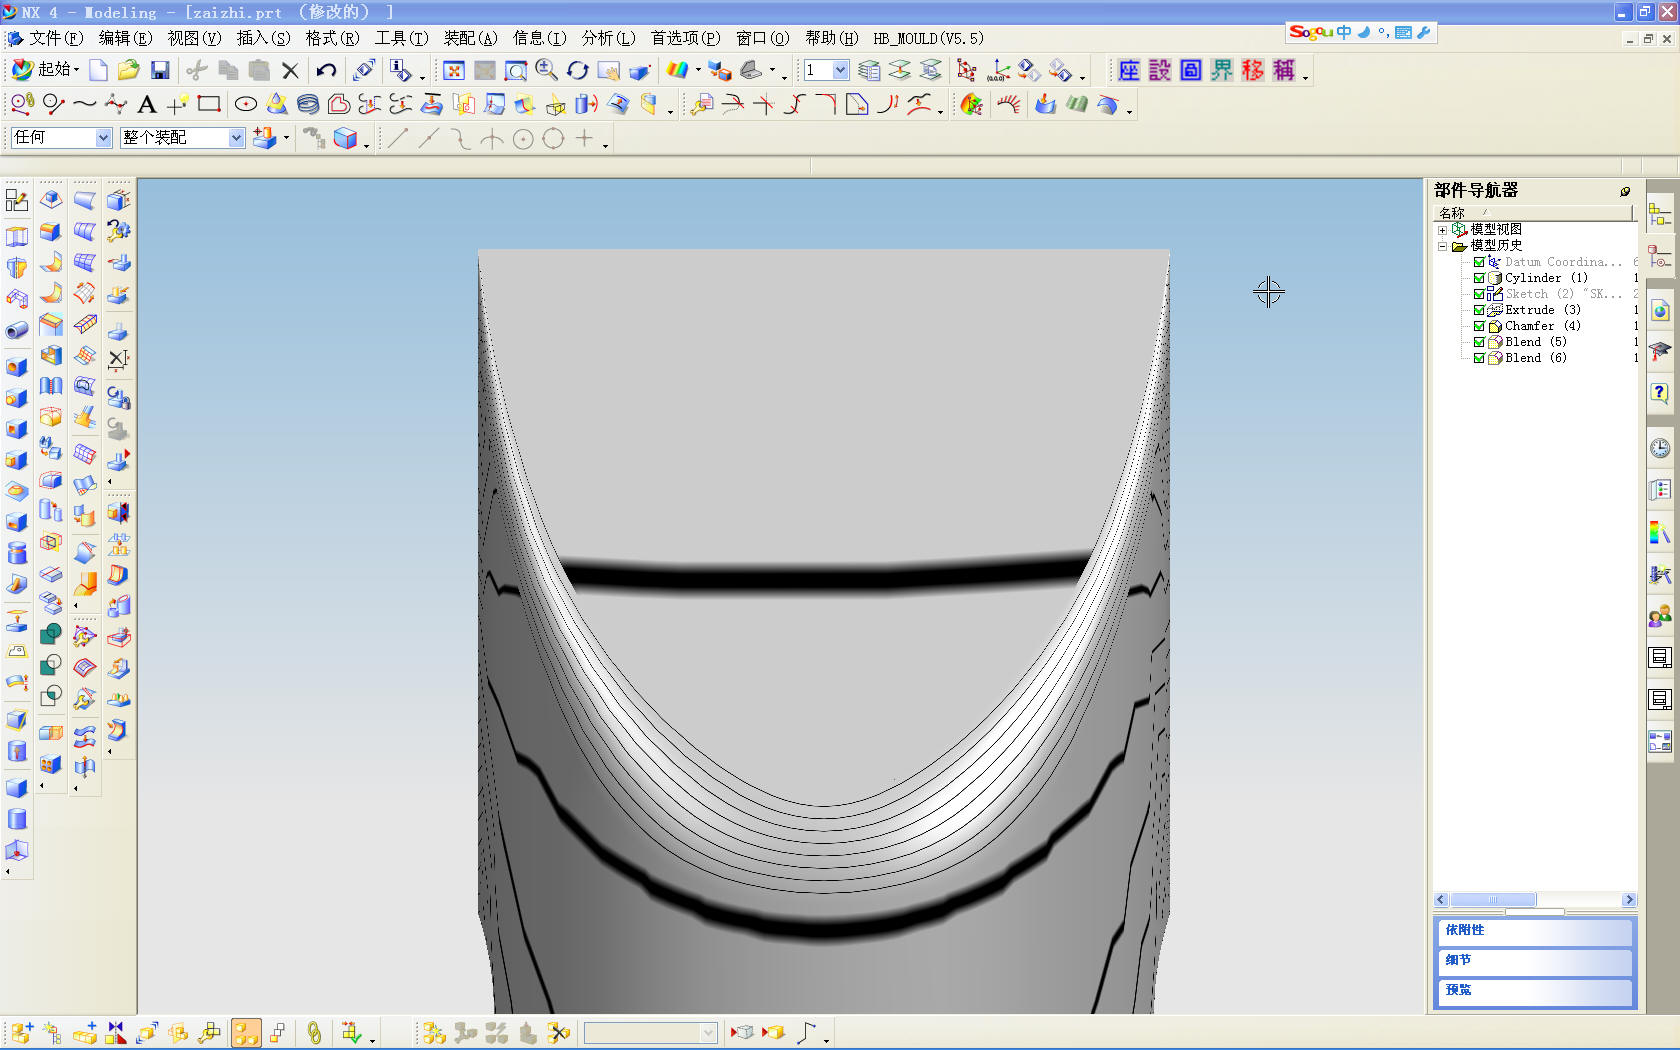
Task: Open the work layer number dropdown
Action: pos(840,70)
